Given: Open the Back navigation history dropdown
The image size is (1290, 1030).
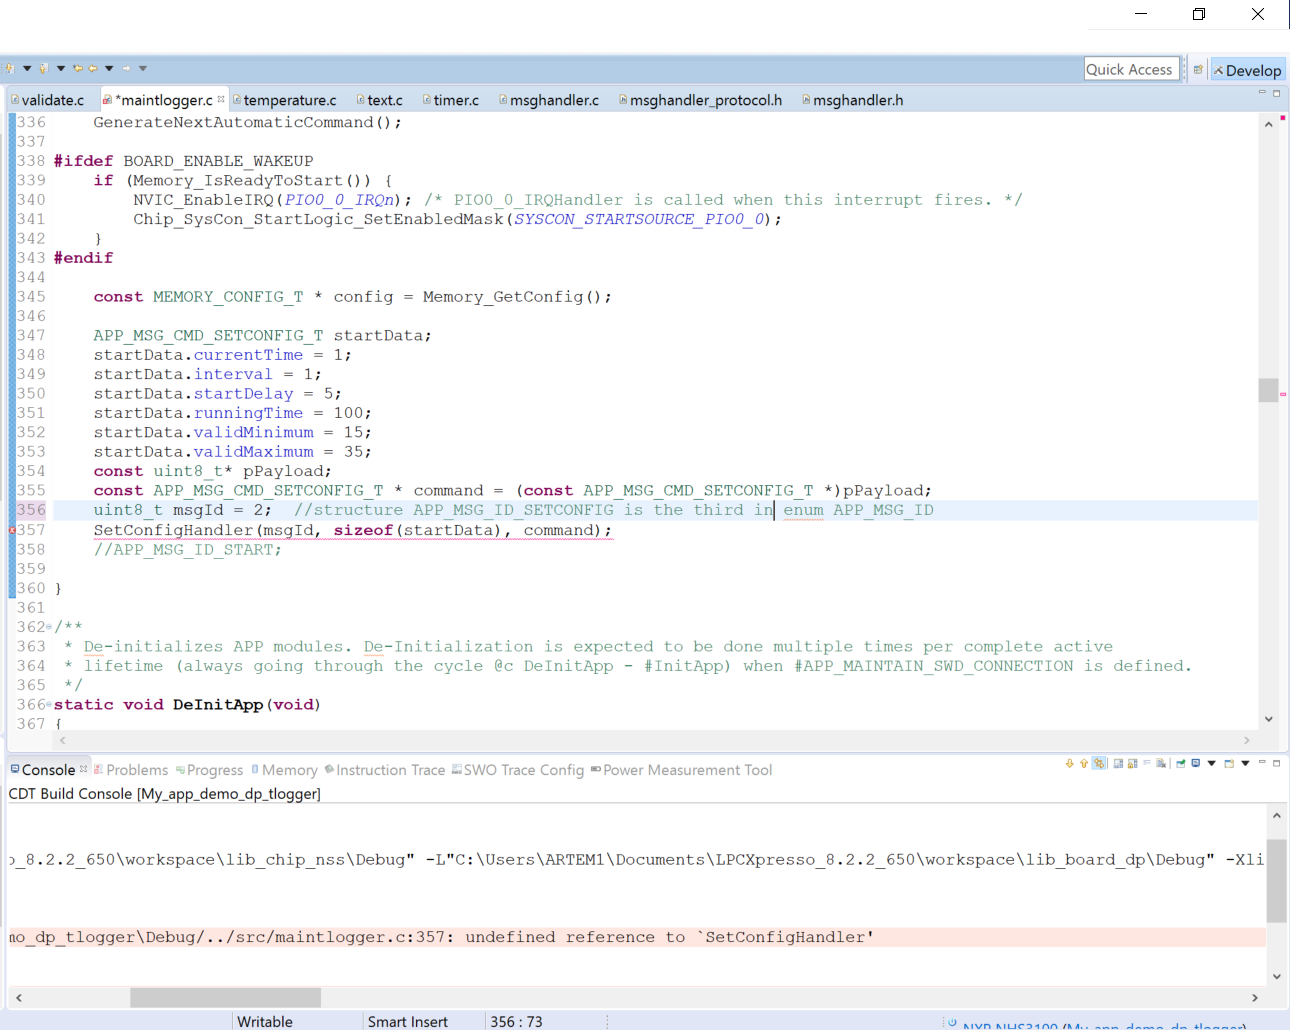Looking at the screenshot, I should [x=109, y=70].
